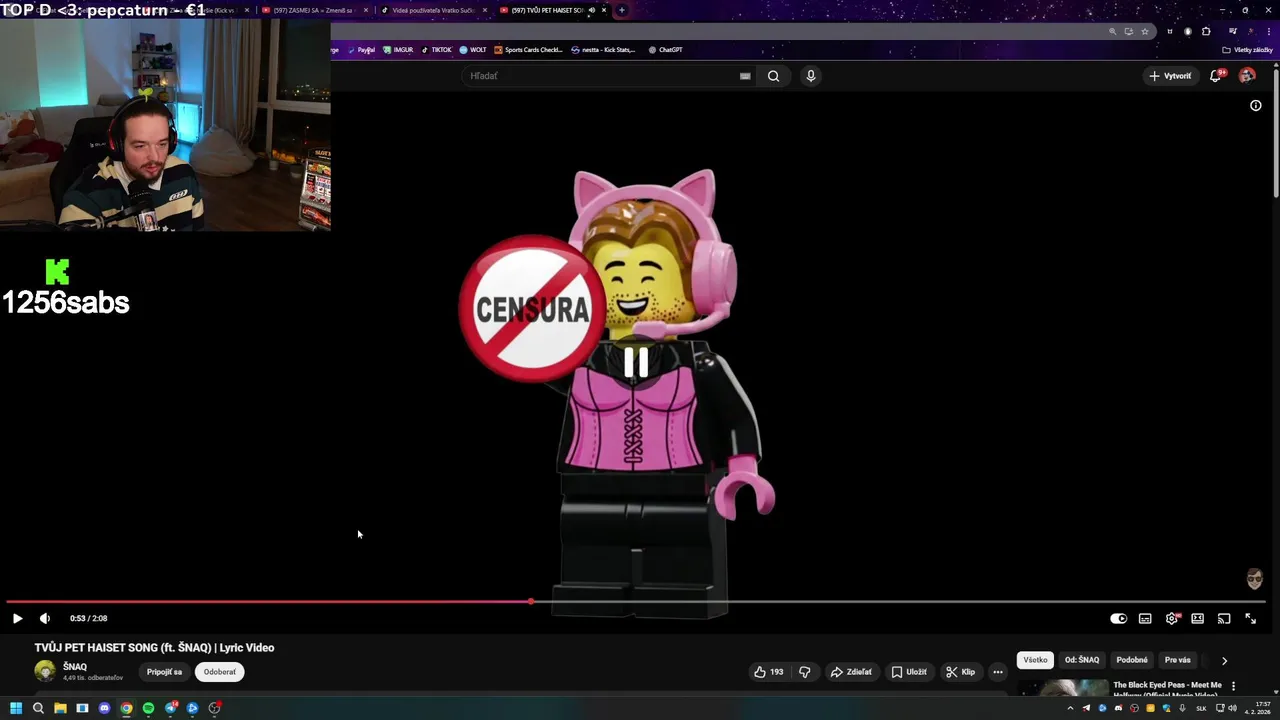Start voice search with microphone
The height and width of the screenshot is (720, 1280).
(x=811, y=76)
